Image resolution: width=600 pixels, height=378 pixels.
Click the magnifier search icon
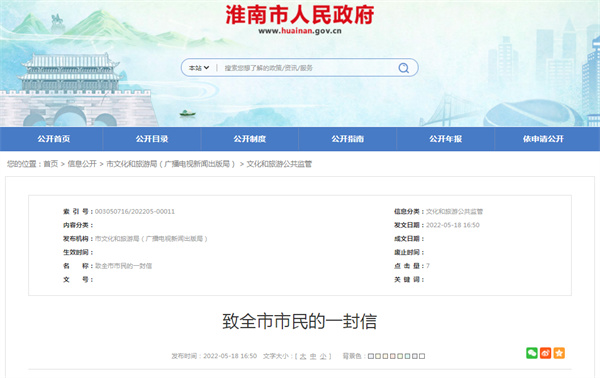403,68
